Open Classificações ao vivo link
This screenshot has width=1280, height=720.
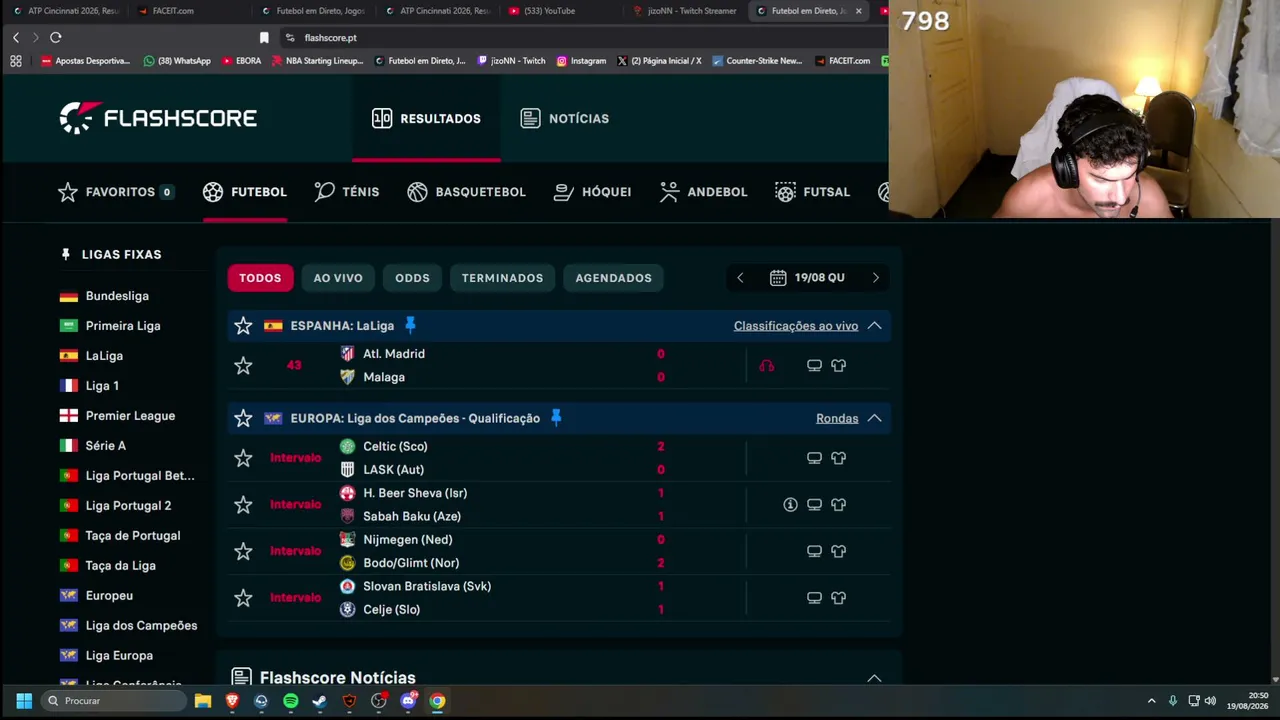pyautogui.click(x=796, y=326)
